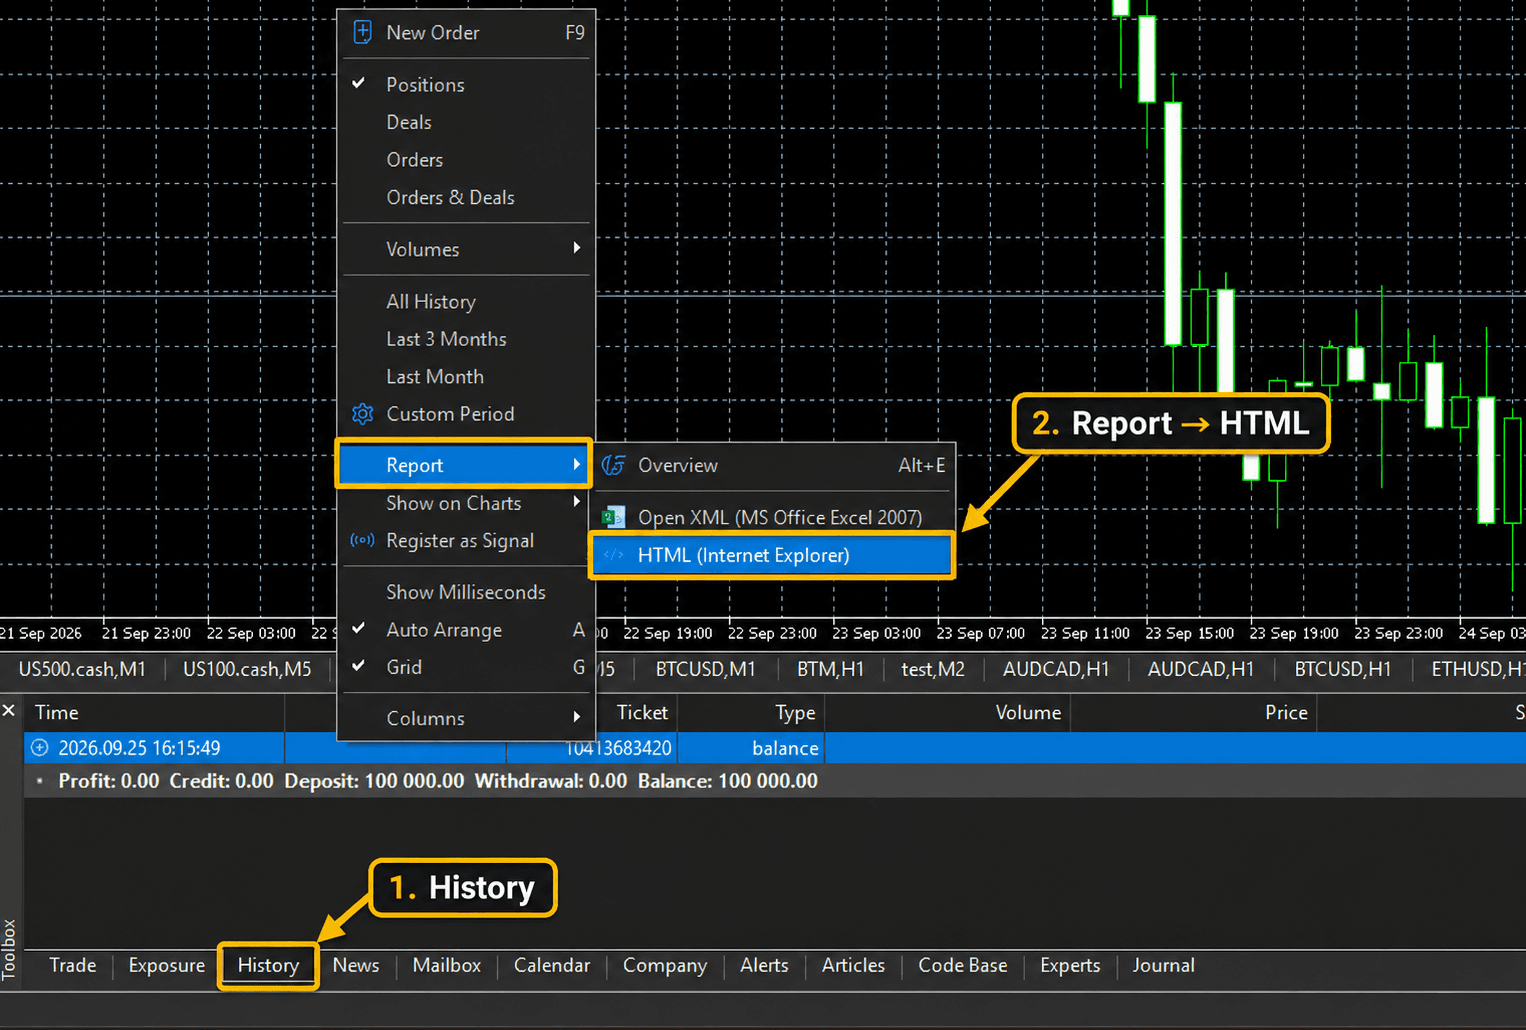Select the 2026.09.25 16:15:49 balance row

[x=775, y=748]
